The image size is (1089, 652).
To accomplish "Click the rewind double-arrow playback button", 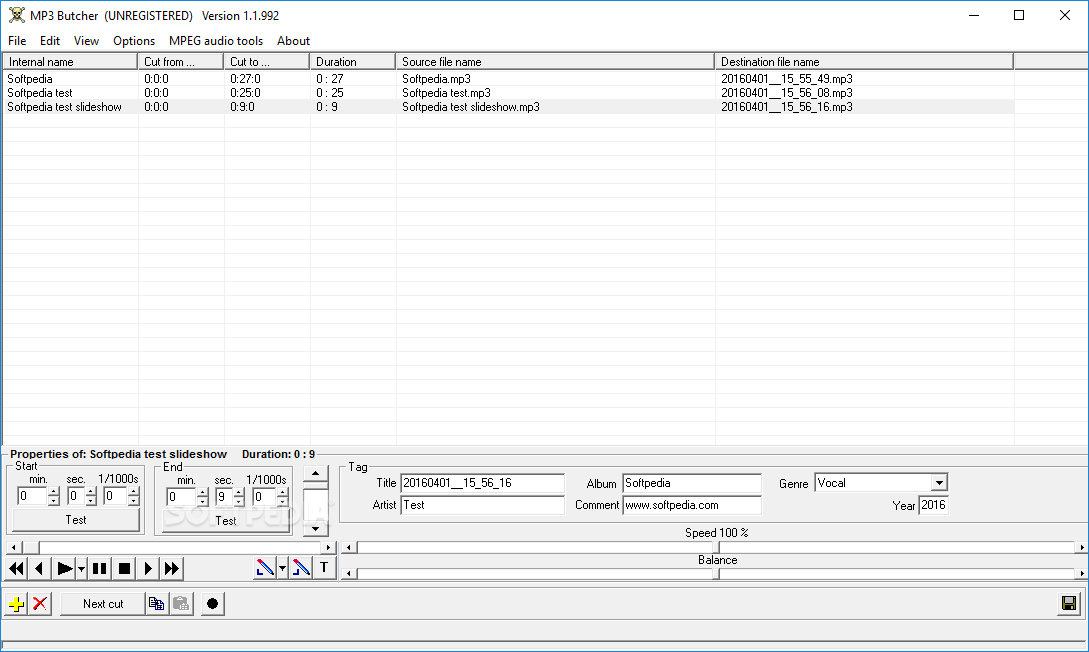I will (16, 569).
